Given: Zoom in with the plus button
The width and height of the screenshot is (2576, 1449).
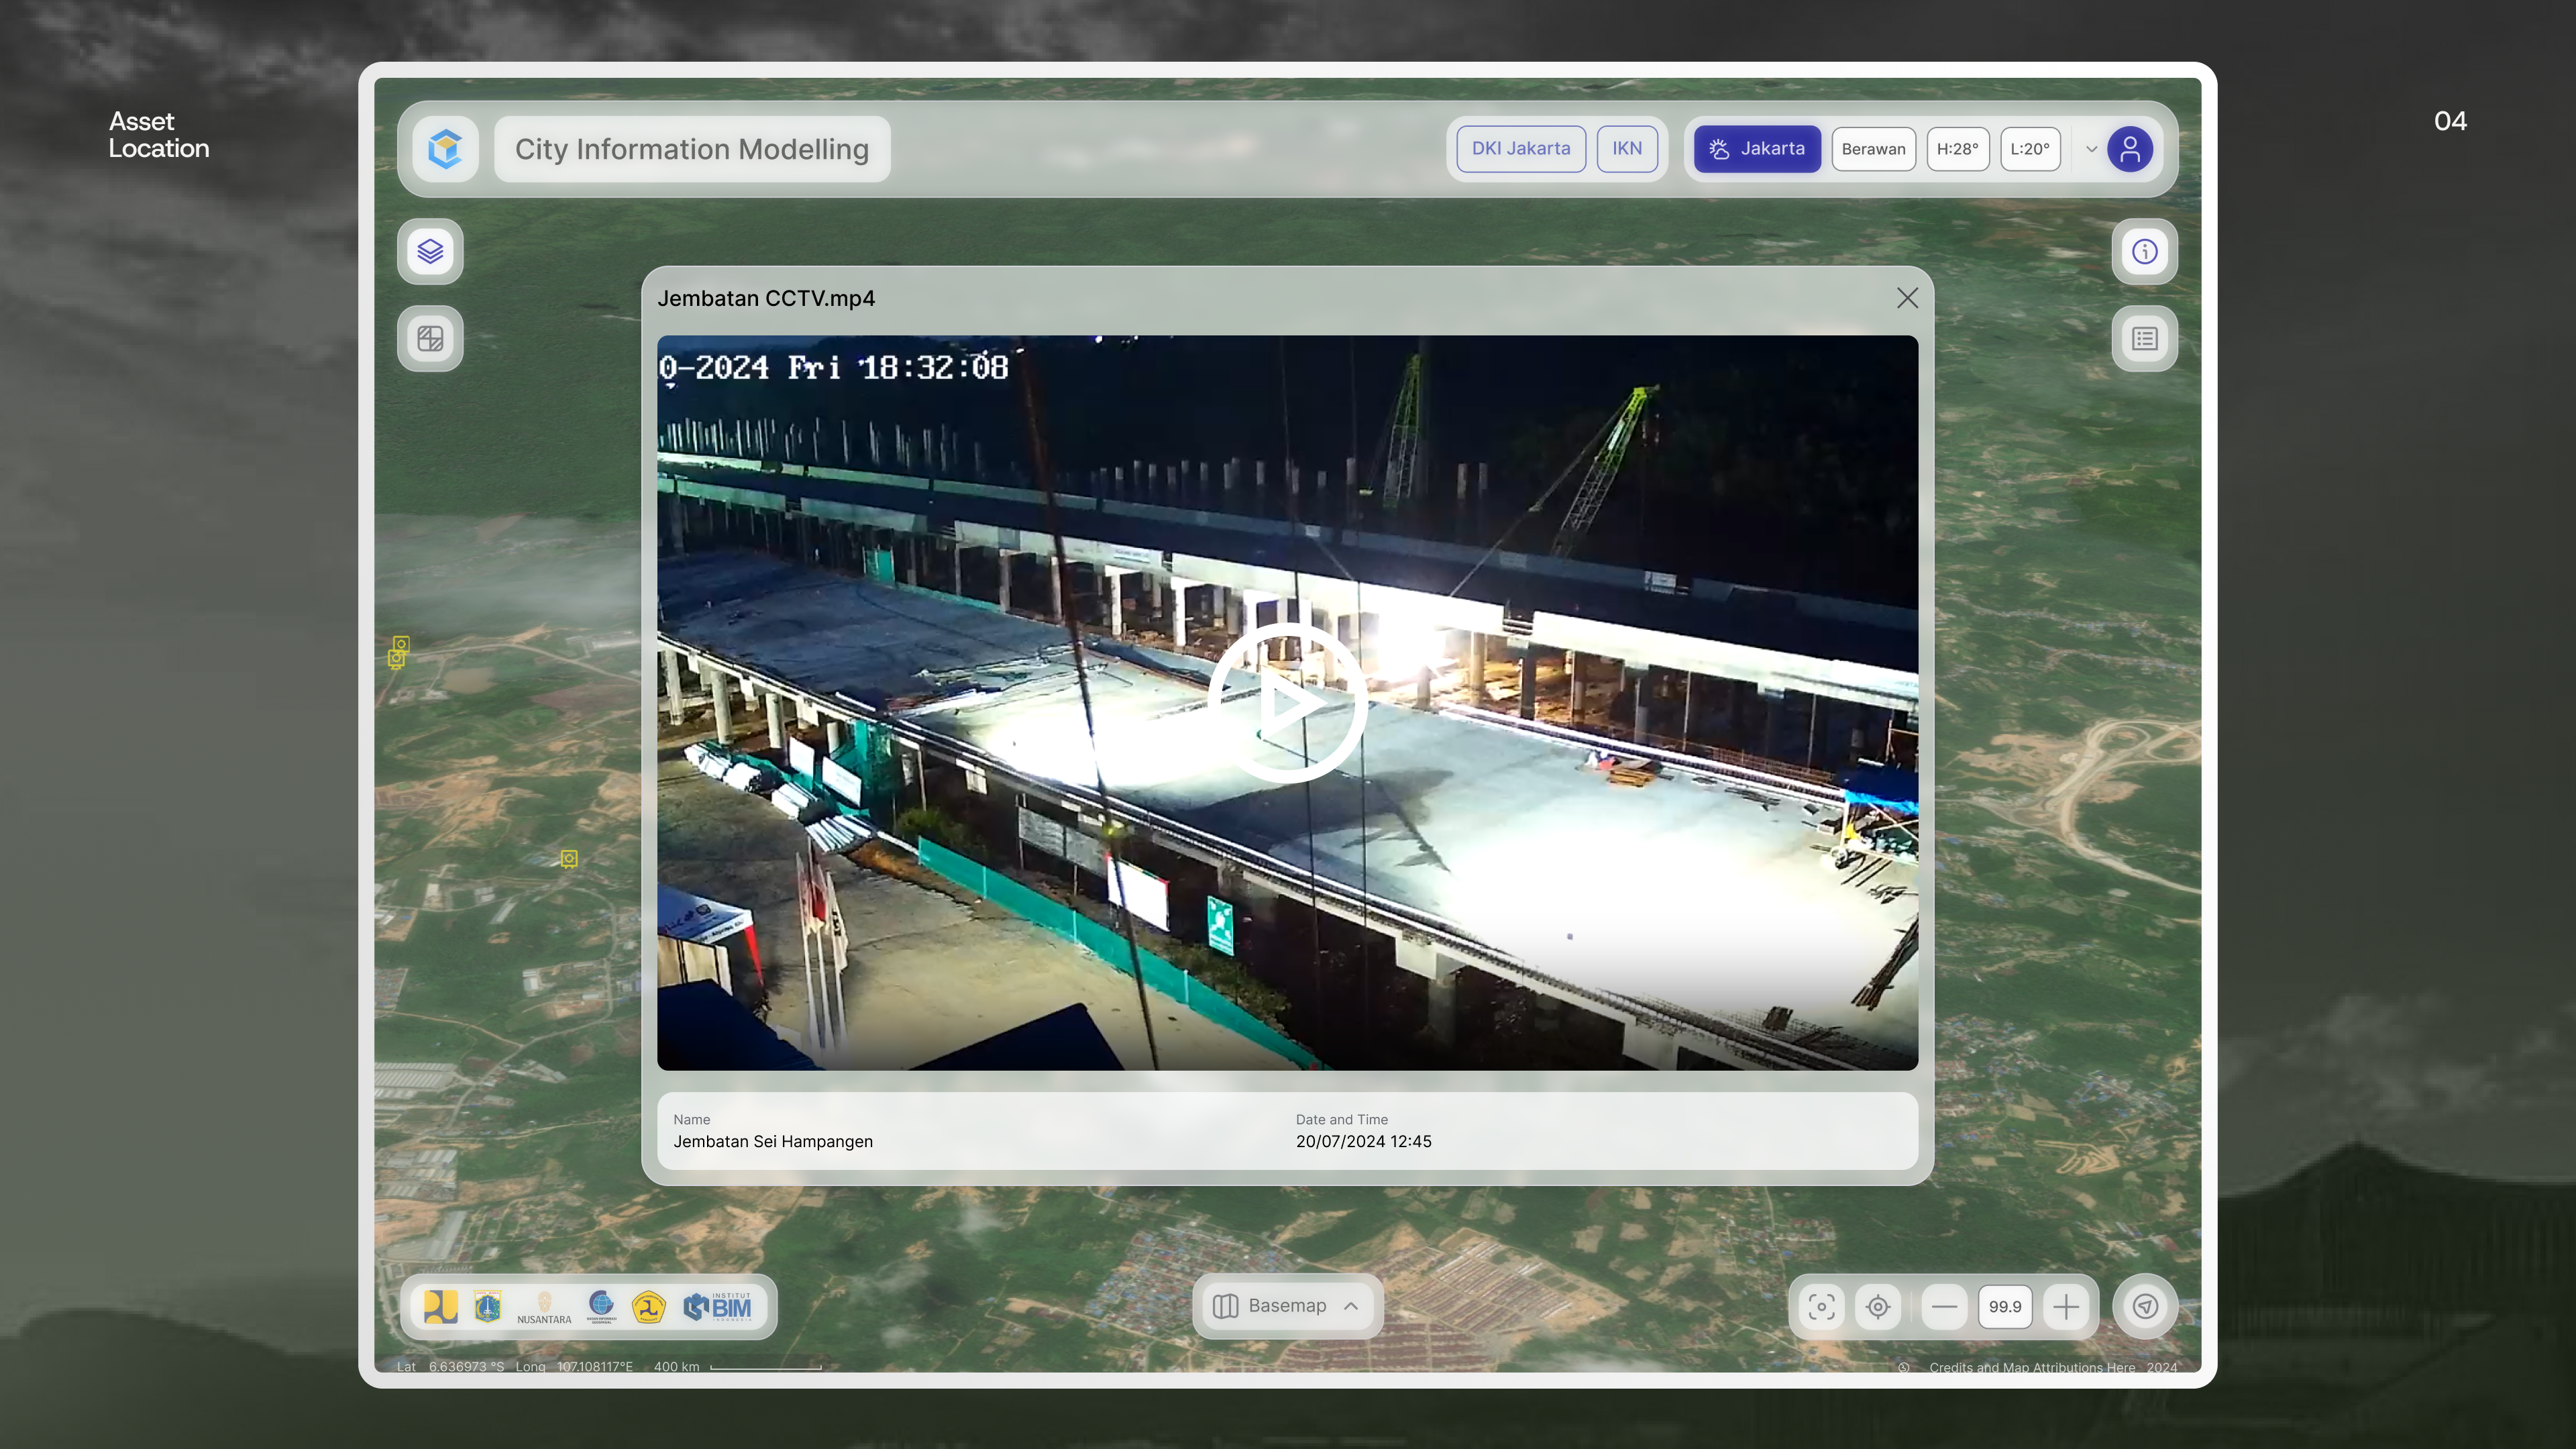Looking at the screenshot, I should pos(2066,1306).
